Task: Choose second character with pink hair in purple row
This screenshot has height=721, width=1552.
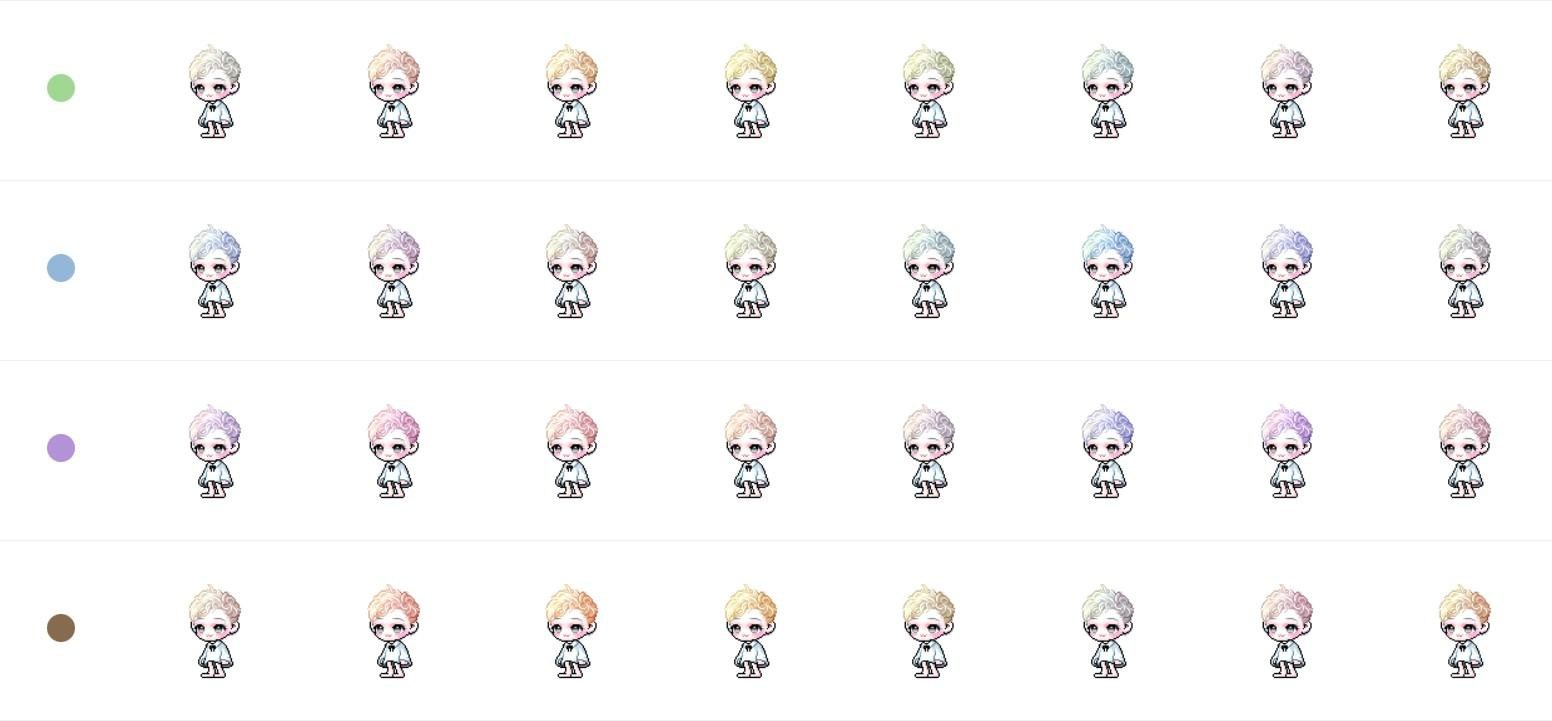Action: [x=393, y=451]
